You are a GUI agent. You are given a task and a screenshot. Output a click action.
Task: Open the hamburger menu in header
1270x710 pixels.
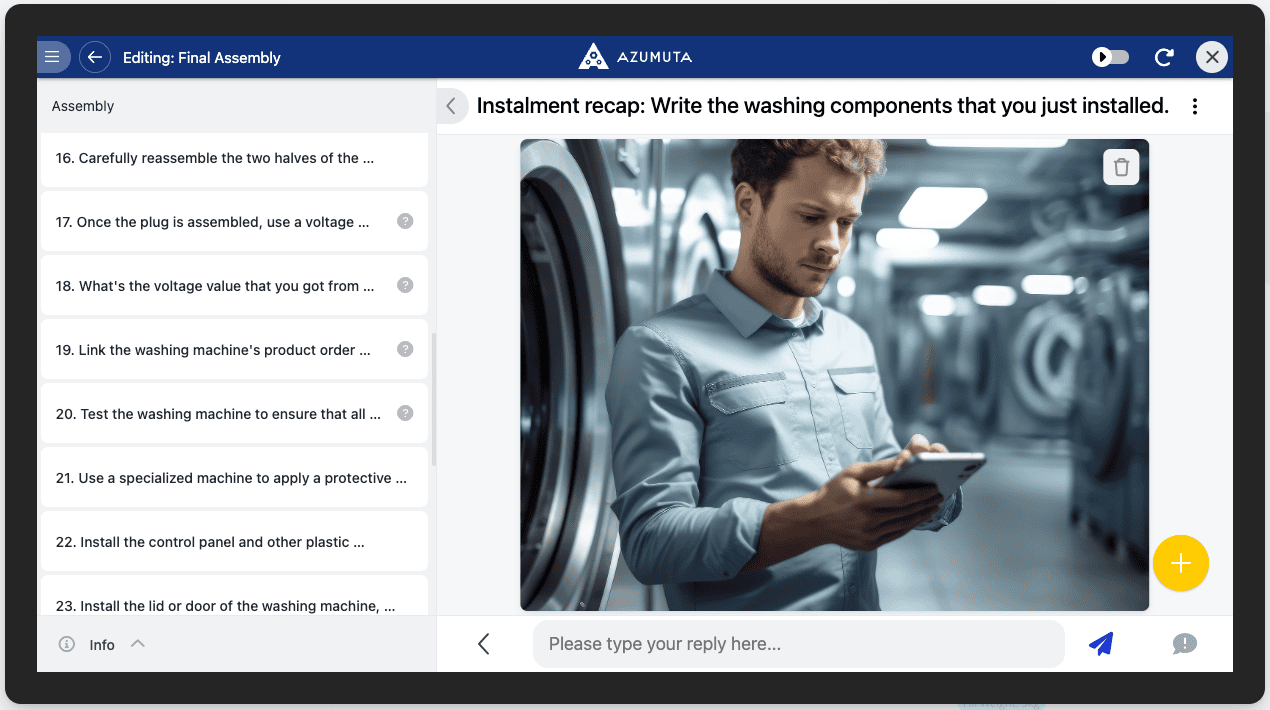pyautogui.click(x=52, y=57)
